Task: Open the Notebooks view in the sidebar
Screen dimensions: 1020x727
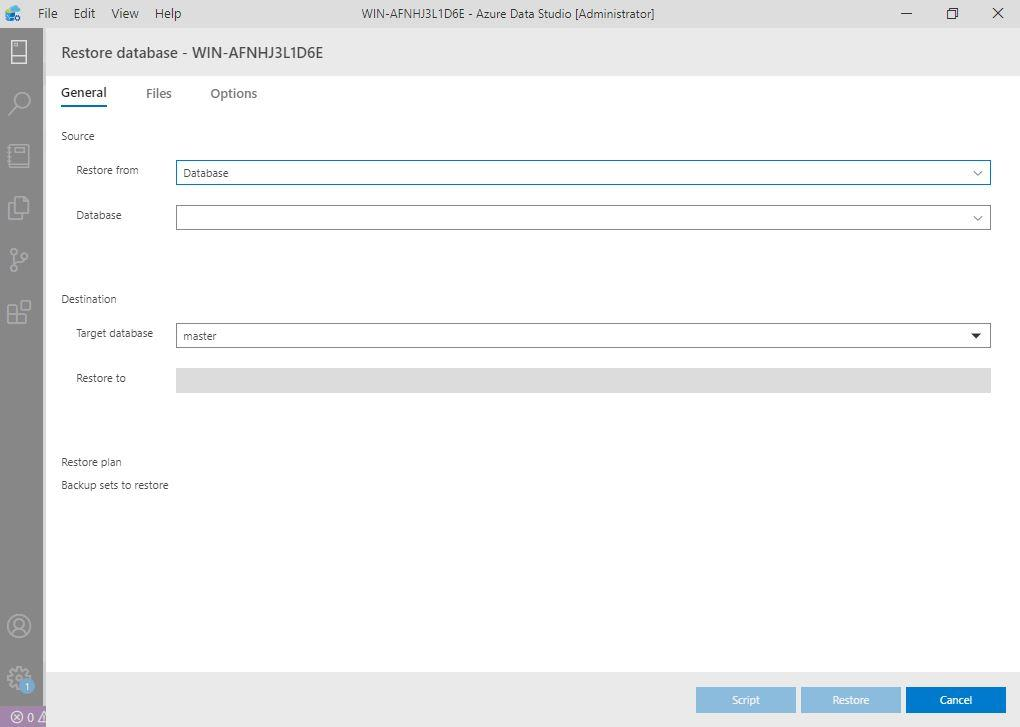Action: (19, 156)
